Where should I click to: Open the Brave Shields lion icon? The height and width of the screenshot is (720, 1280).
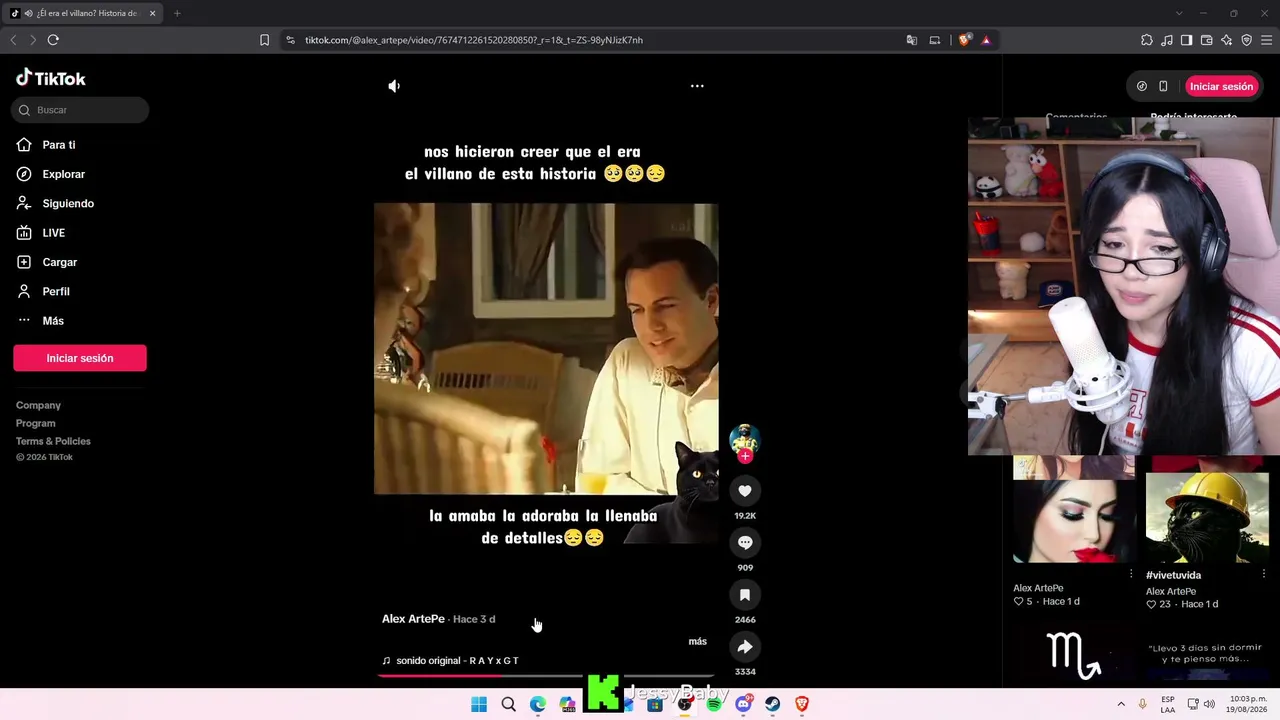tap(964, 40)
